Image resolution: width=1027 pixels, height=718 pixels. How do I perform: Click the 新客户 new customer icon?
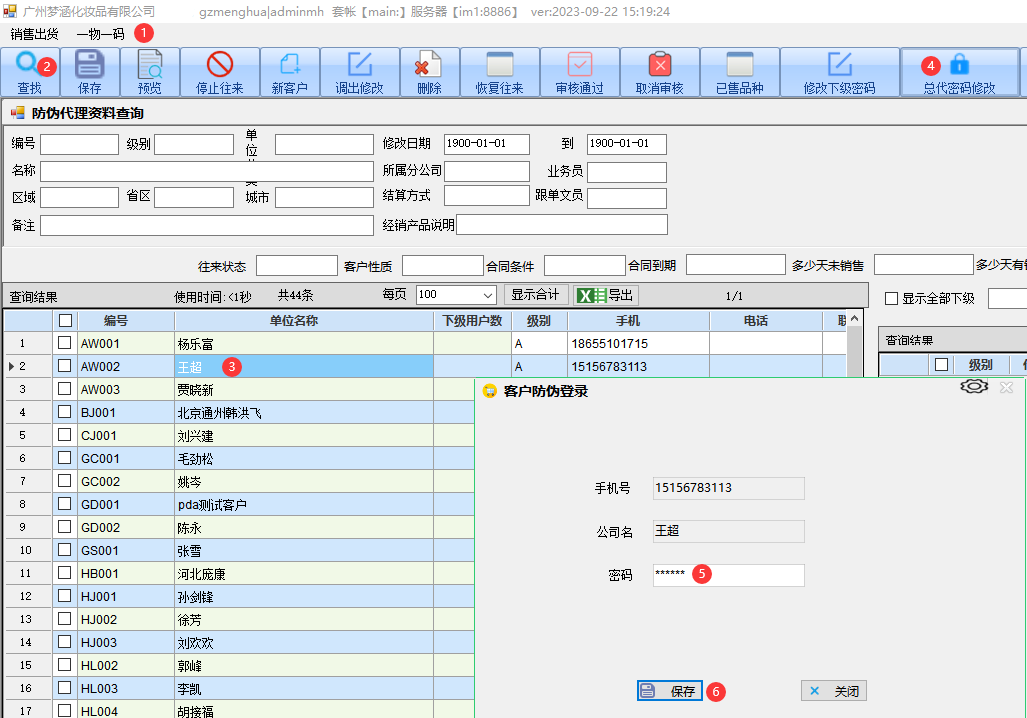[x=290, y=65]
